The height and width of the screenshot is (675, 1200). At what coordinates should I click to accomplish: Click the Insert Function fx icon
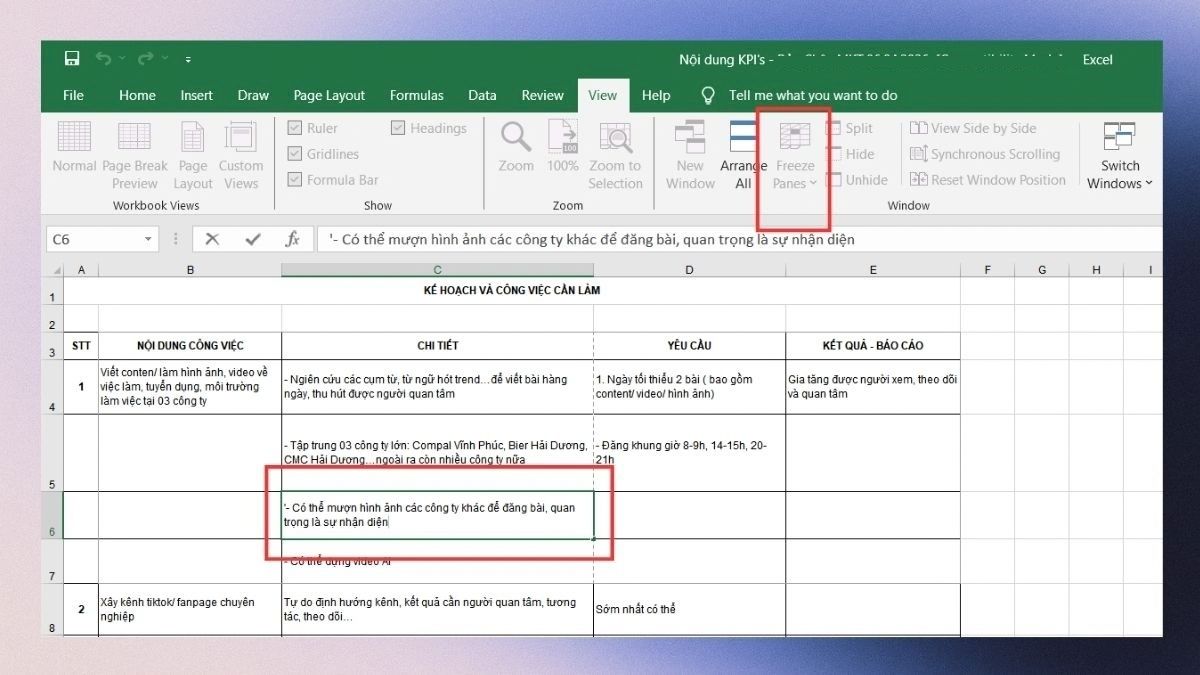(x=293, y=239)
